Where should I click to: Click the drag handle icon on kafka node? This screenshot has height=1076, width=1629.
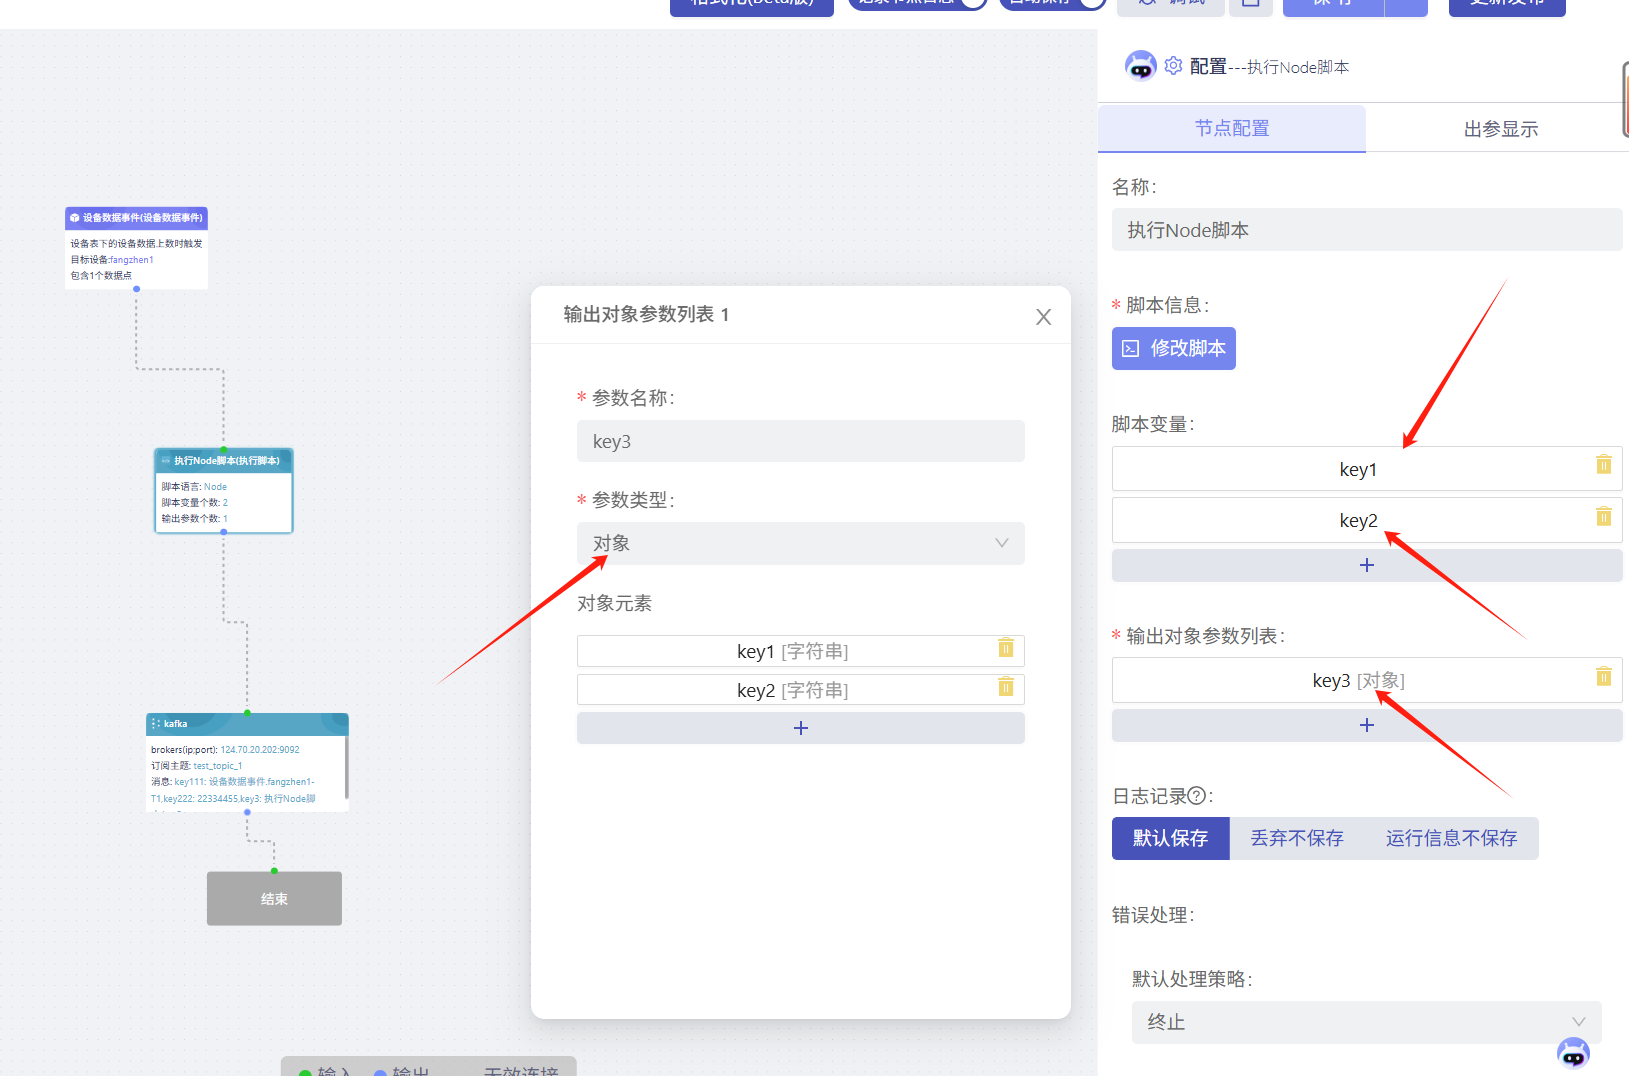coord(156,723)
